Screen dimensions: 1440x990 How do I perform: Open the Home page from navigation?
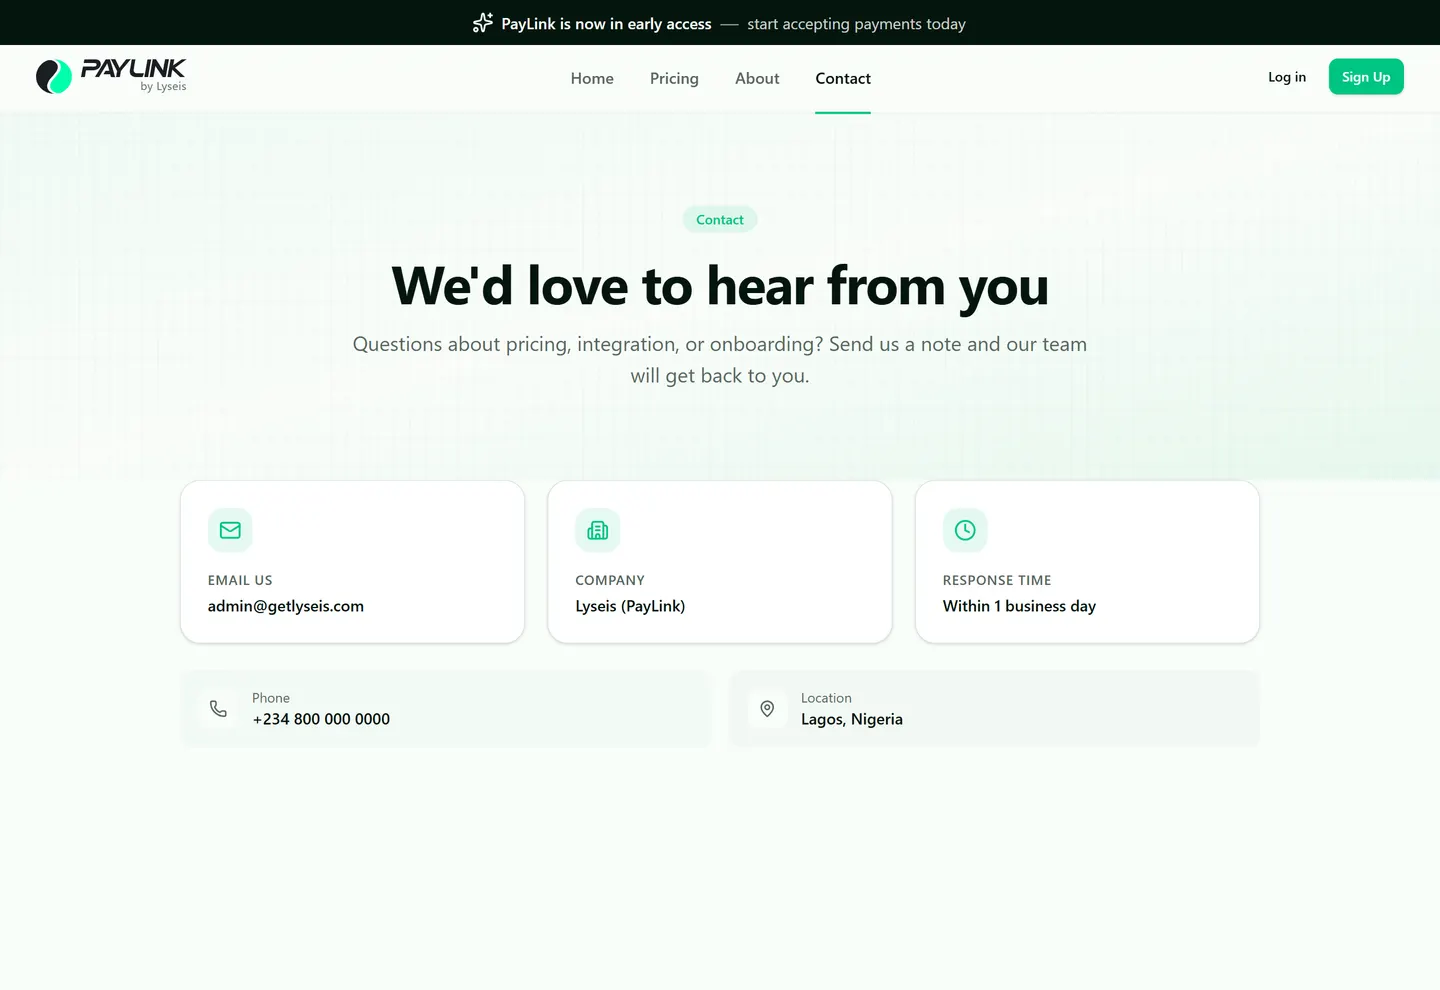click(592, 78)
